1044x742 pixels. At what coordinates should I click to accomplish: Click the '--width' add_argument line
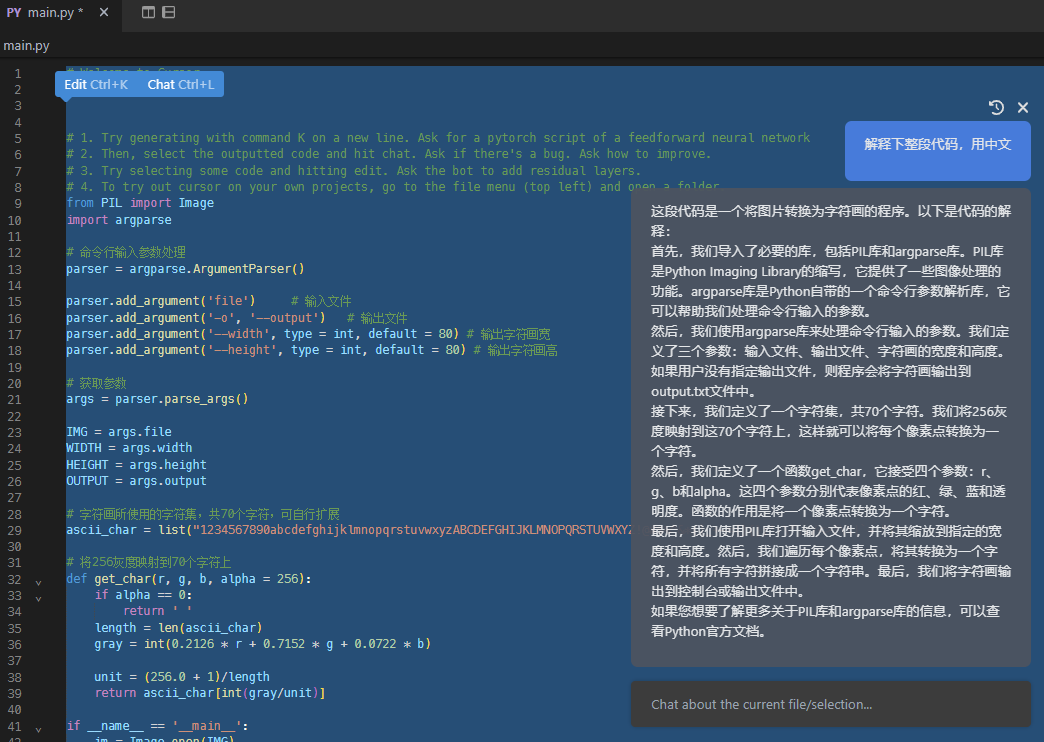click(x=308, y=334)
